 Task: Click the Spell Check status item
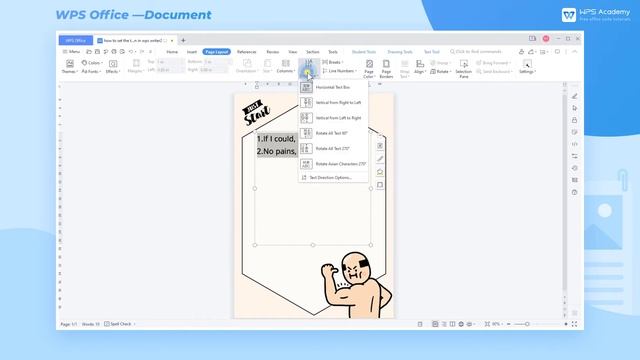pos(118,324)
